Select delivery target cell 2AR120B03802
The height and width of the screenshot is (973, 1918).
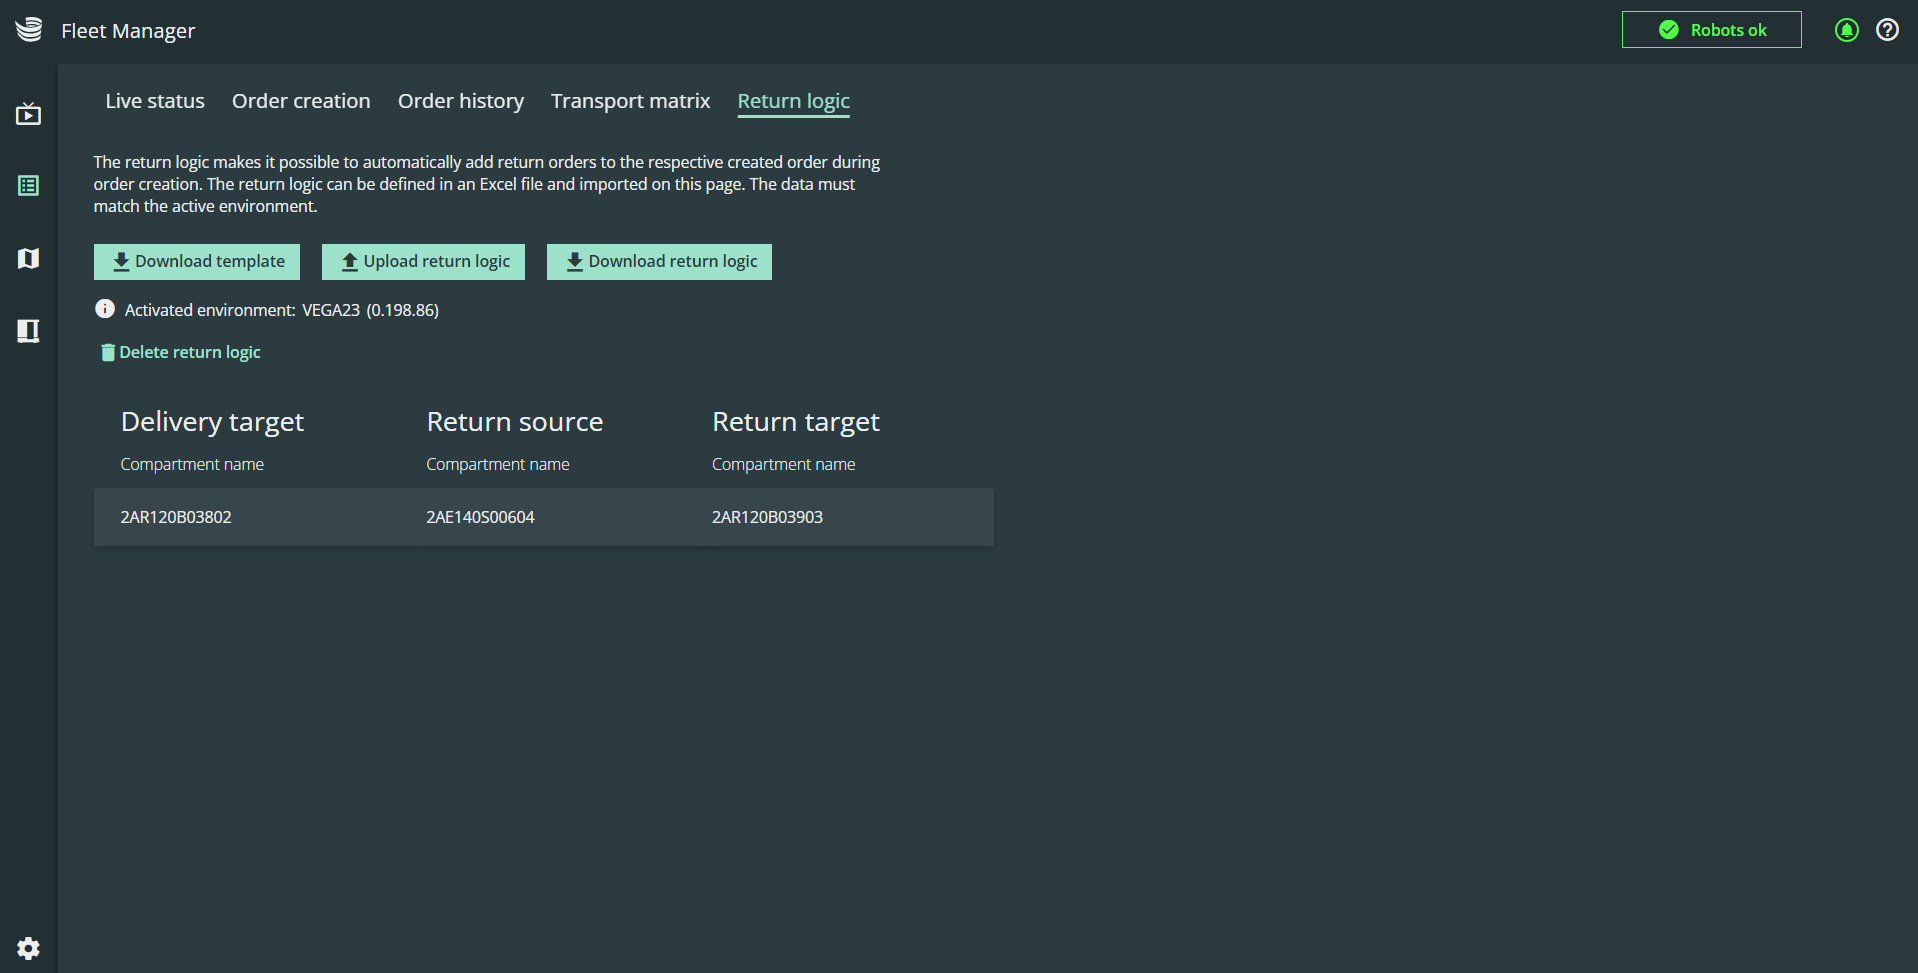tap(176, 517)
